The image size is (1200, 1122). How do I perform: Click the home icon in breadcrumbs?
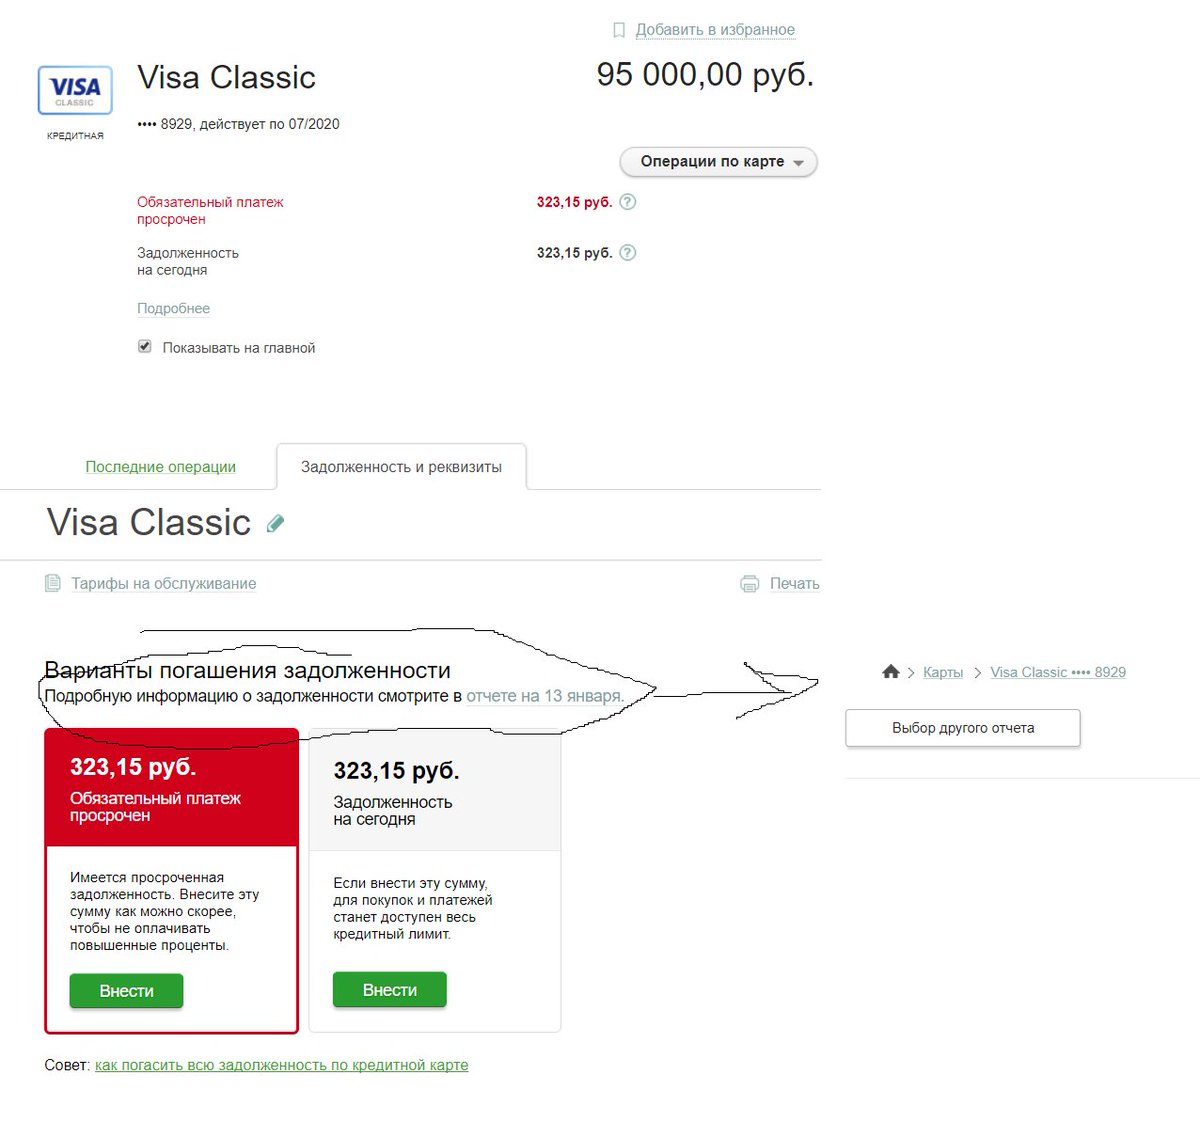point(891,672)
